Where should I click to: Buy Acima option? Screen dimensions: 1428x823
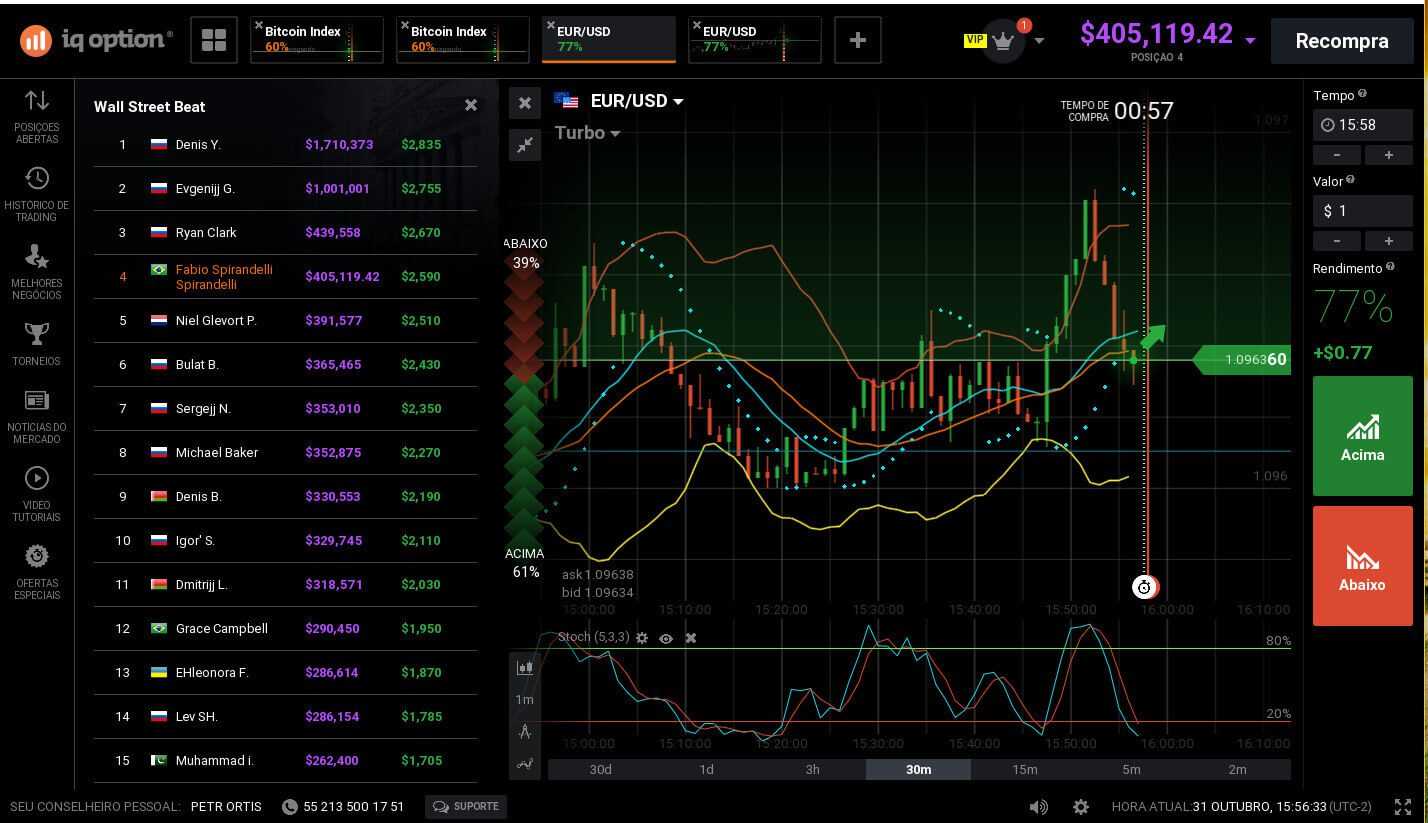point(1362,436)
